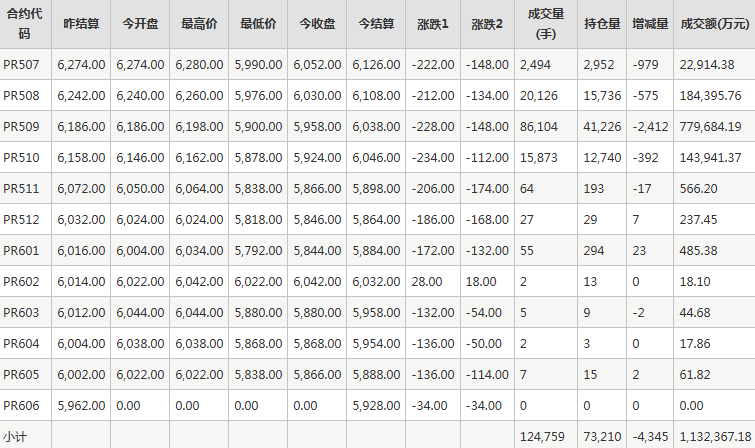Select PR507 highest price 6,280.00

(199, 65)
